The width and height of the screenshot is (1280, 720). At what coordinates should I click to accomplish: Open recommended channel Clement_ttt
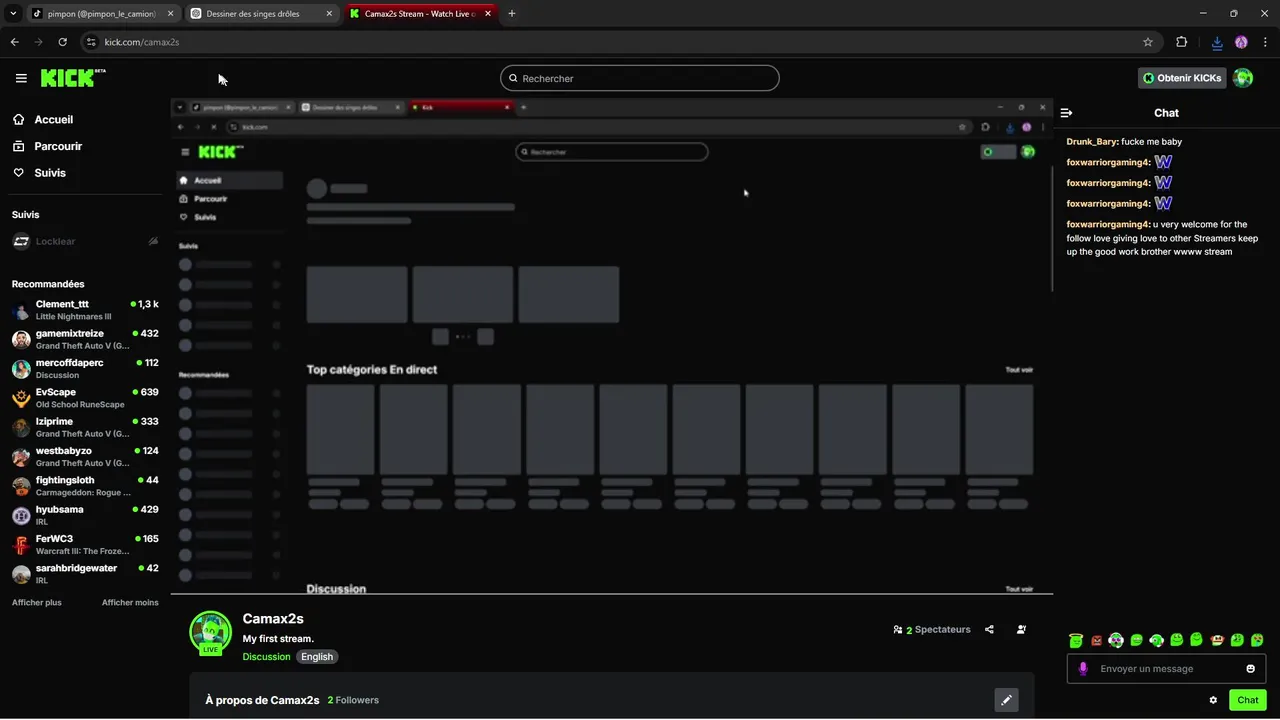pyautogui.click(x=85, y=310)
